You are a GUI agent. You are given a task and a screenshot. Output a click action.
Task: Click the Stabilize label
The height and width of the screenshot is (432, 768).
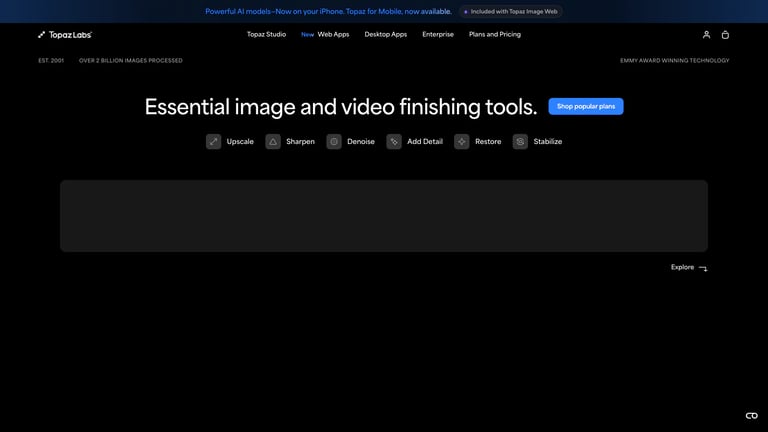(x=548, y=142)
